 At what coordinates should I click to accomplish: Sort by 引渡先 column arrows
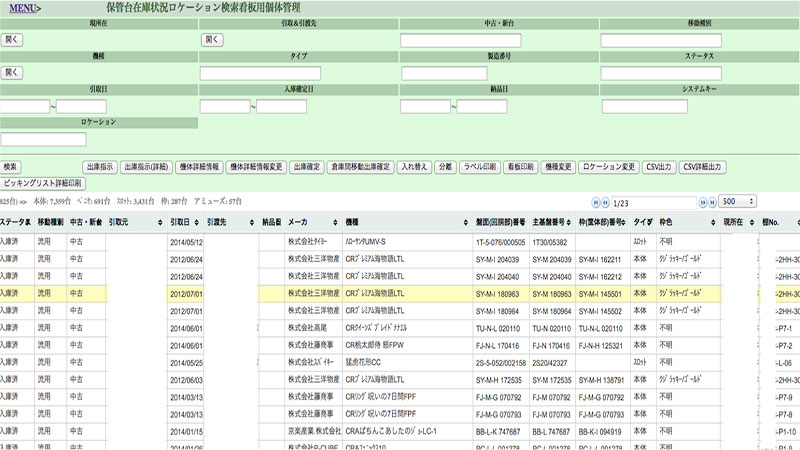coord(252,222)
